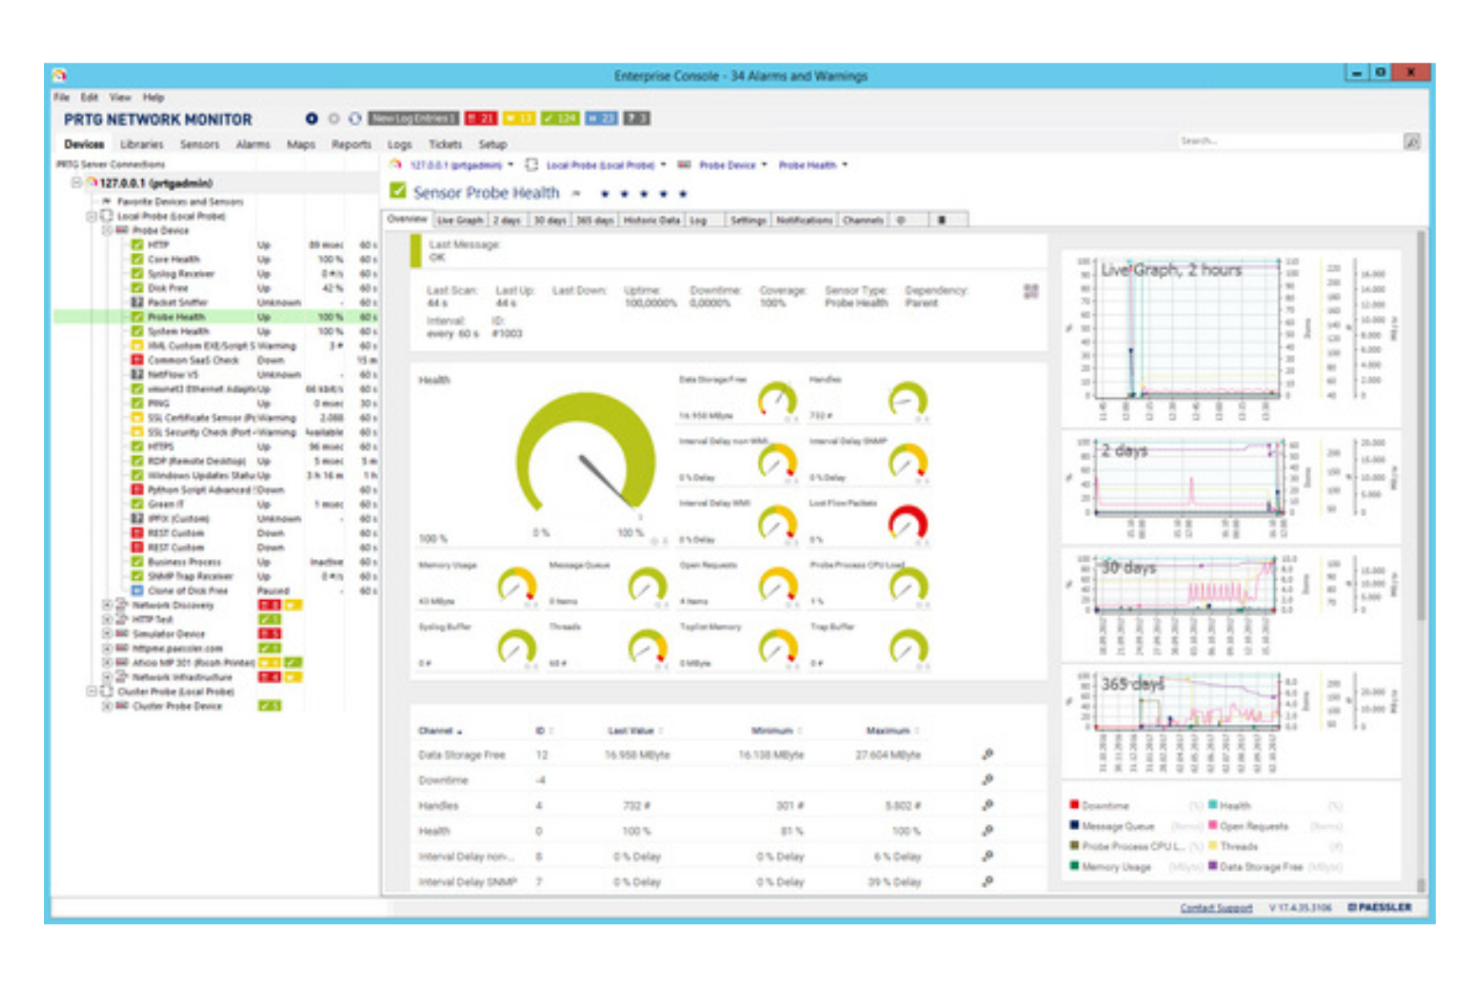
Task: Collapse the 127.0.0.1 (prtgadmin) tree node
Action: click(76, 183)
